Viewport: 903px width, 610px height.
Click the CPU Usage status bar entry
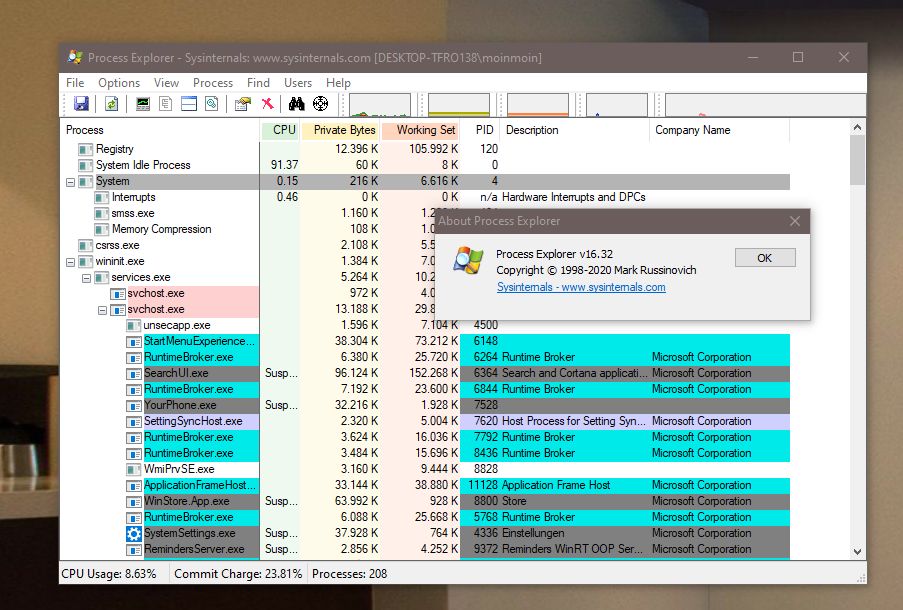point(109,574)
